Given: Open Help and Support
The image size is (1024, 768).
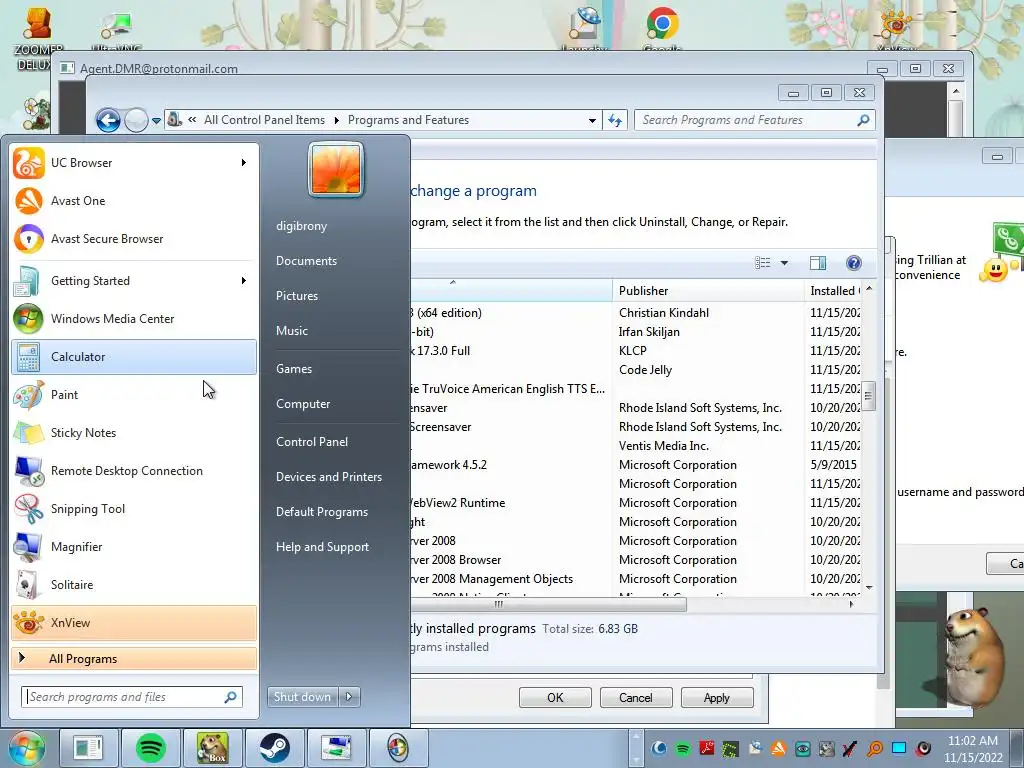Looking at the screenshot, I should pyautogui.click(x=323, y=547).
